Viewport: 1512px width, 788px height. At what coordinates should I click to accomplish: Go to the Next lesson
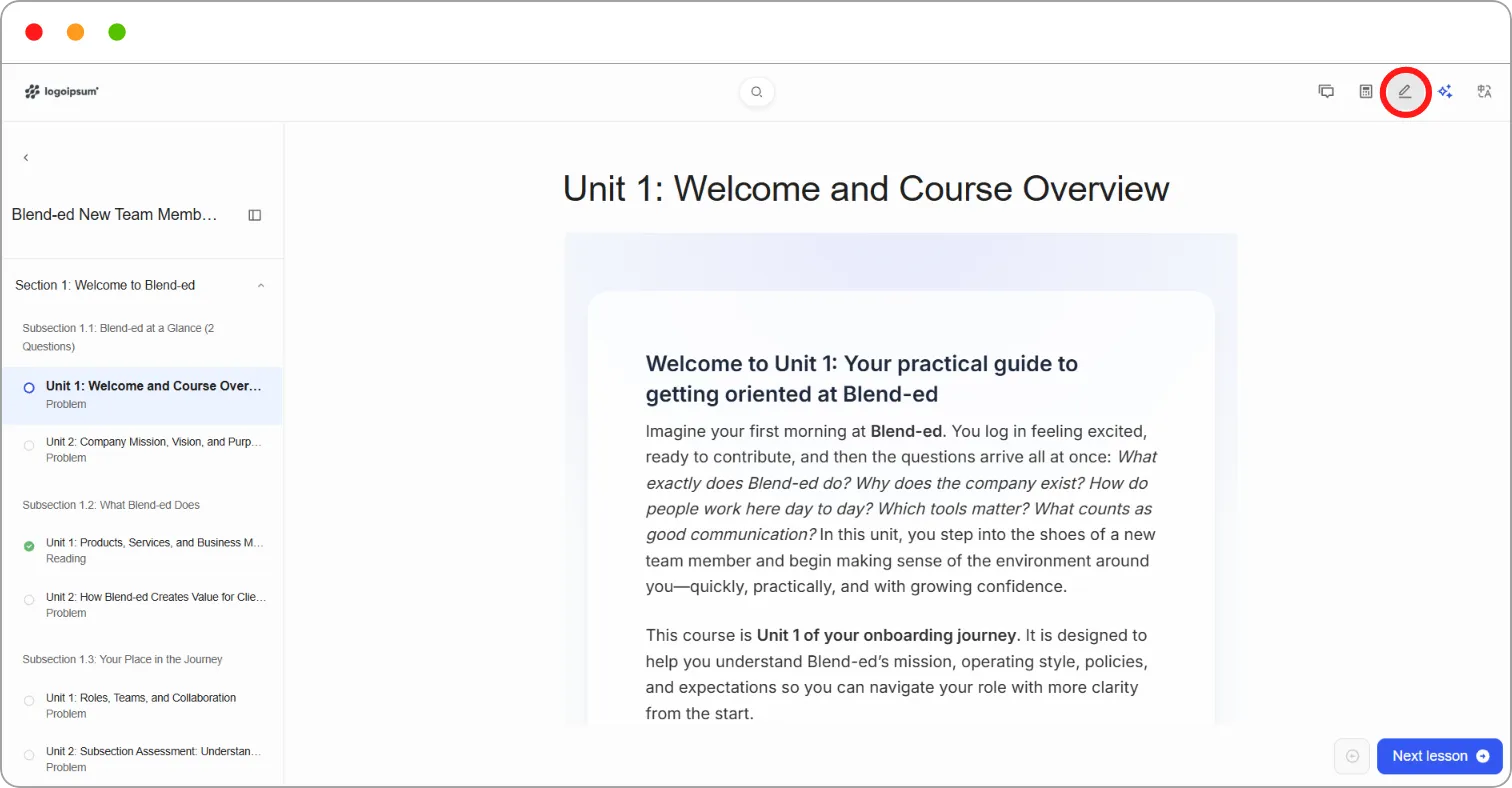click(1439, 756)
